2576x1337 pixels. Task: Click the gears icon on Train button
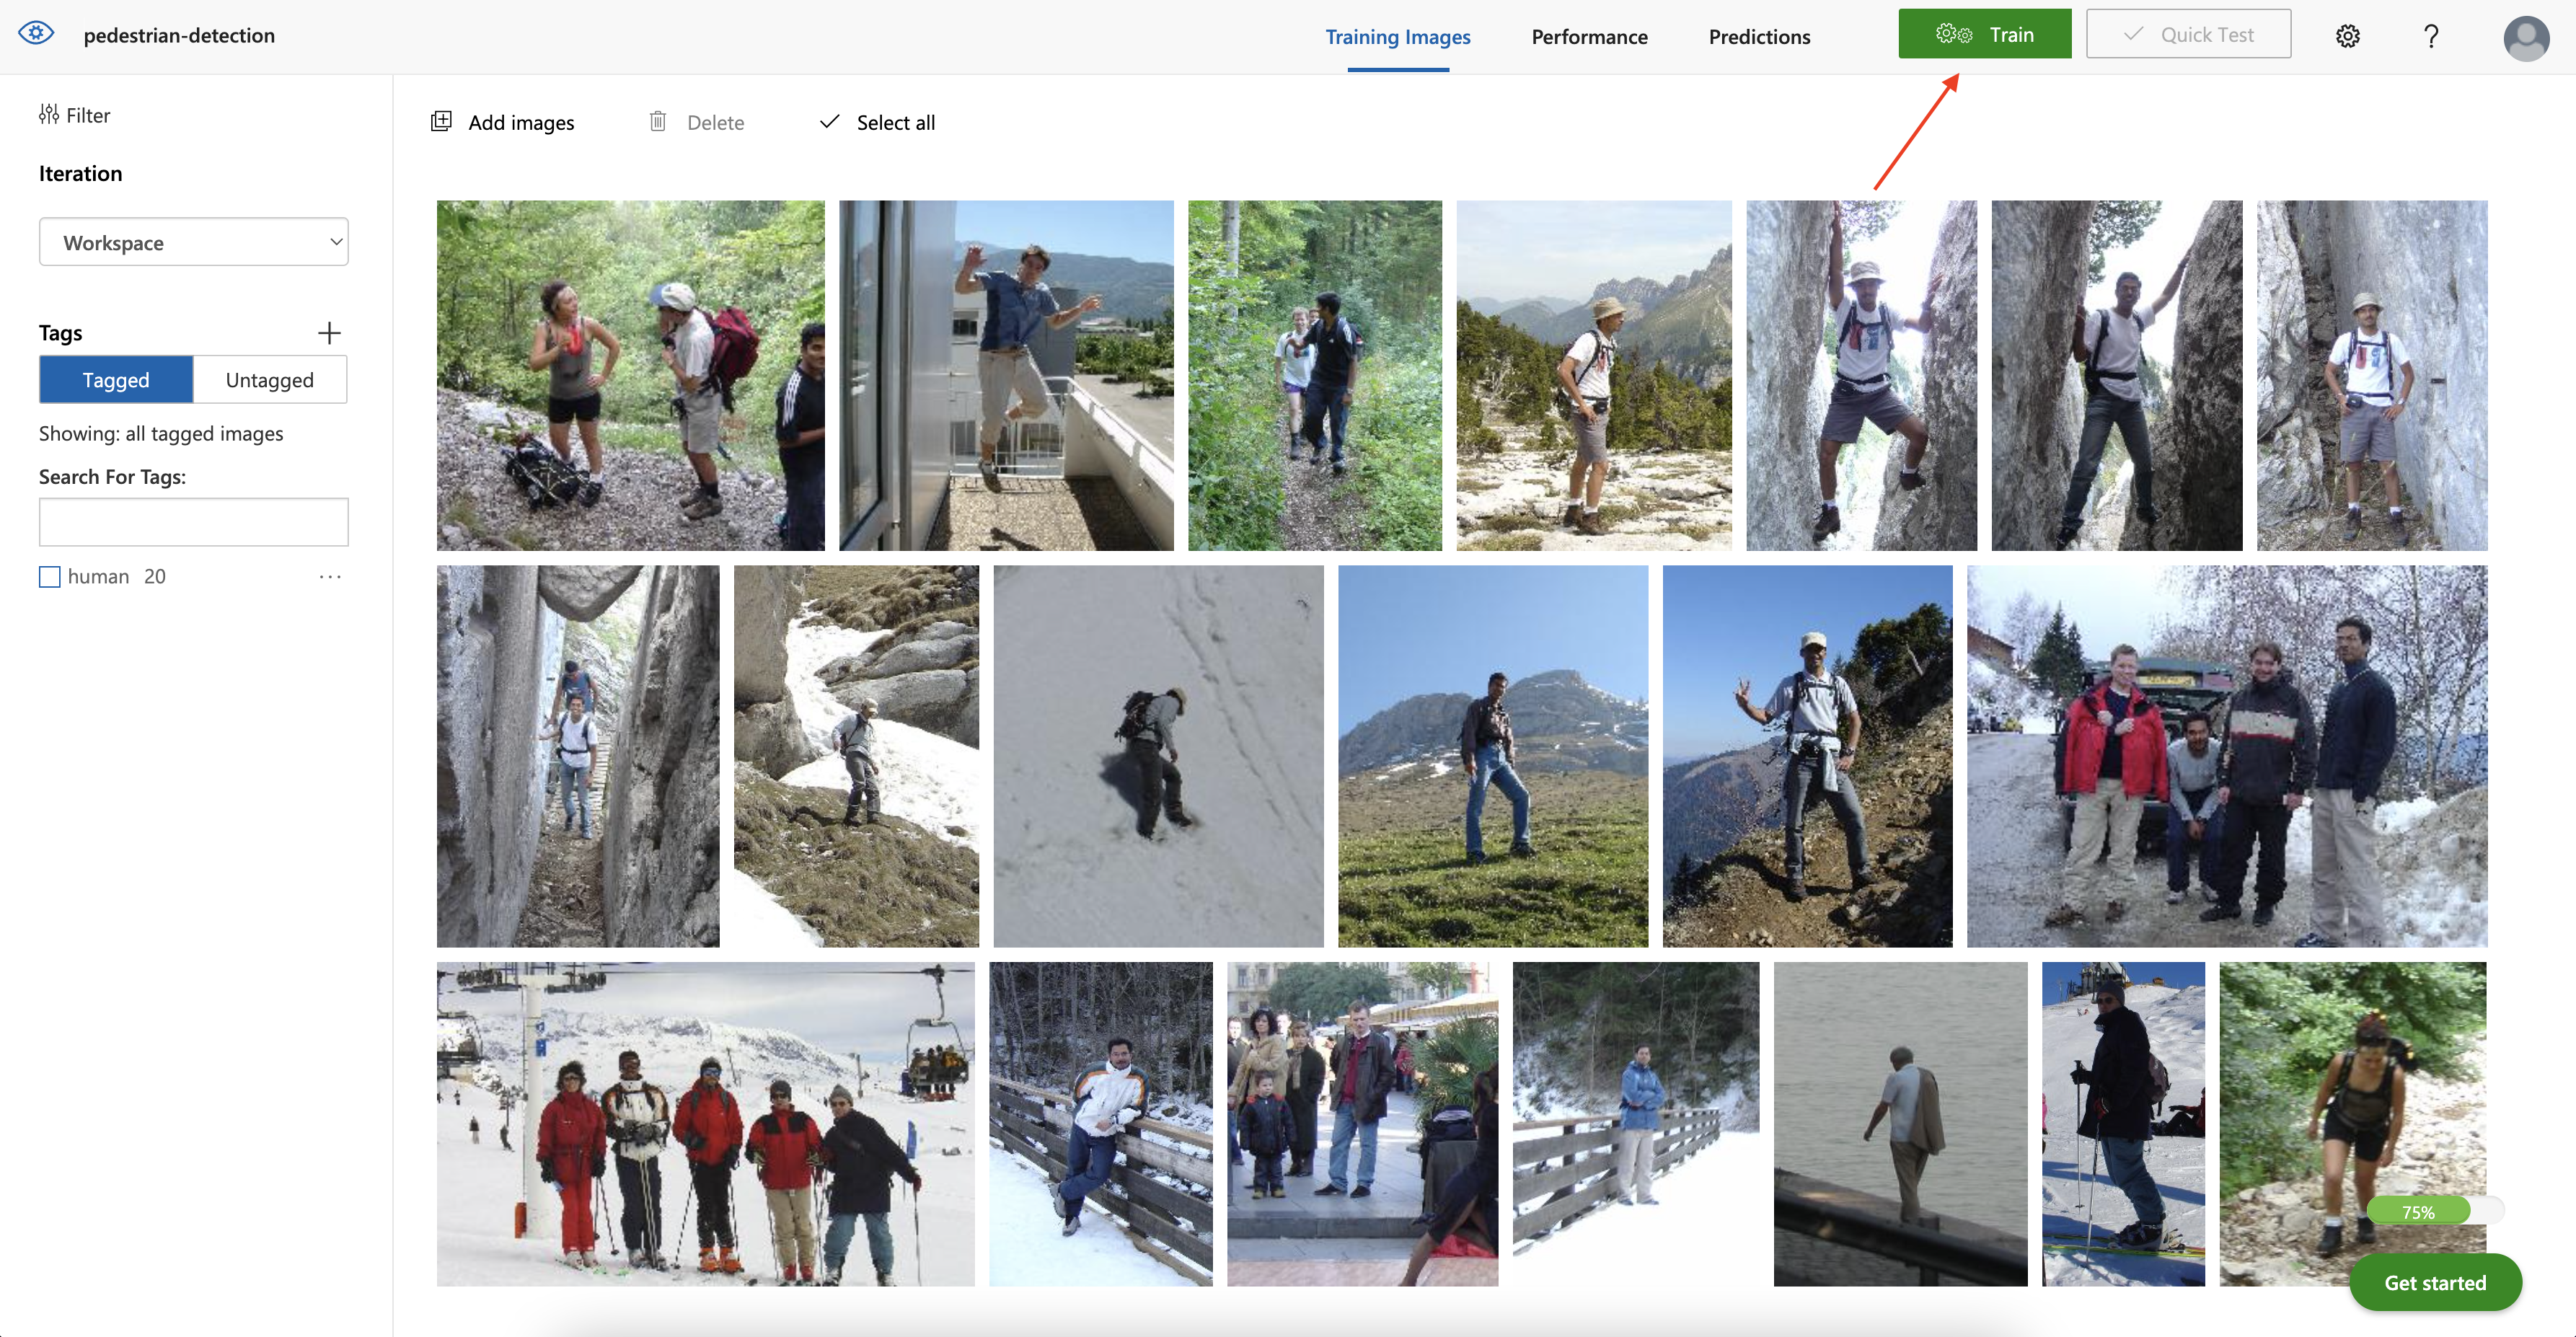[1953, 34]
